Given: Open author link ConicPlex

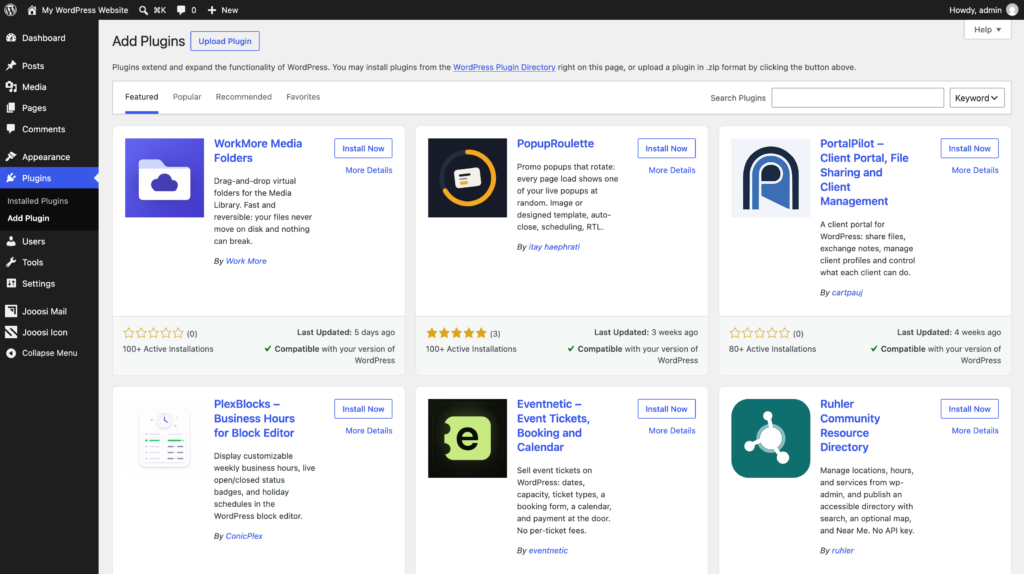Looking at the screenshot, I should 244,536.
